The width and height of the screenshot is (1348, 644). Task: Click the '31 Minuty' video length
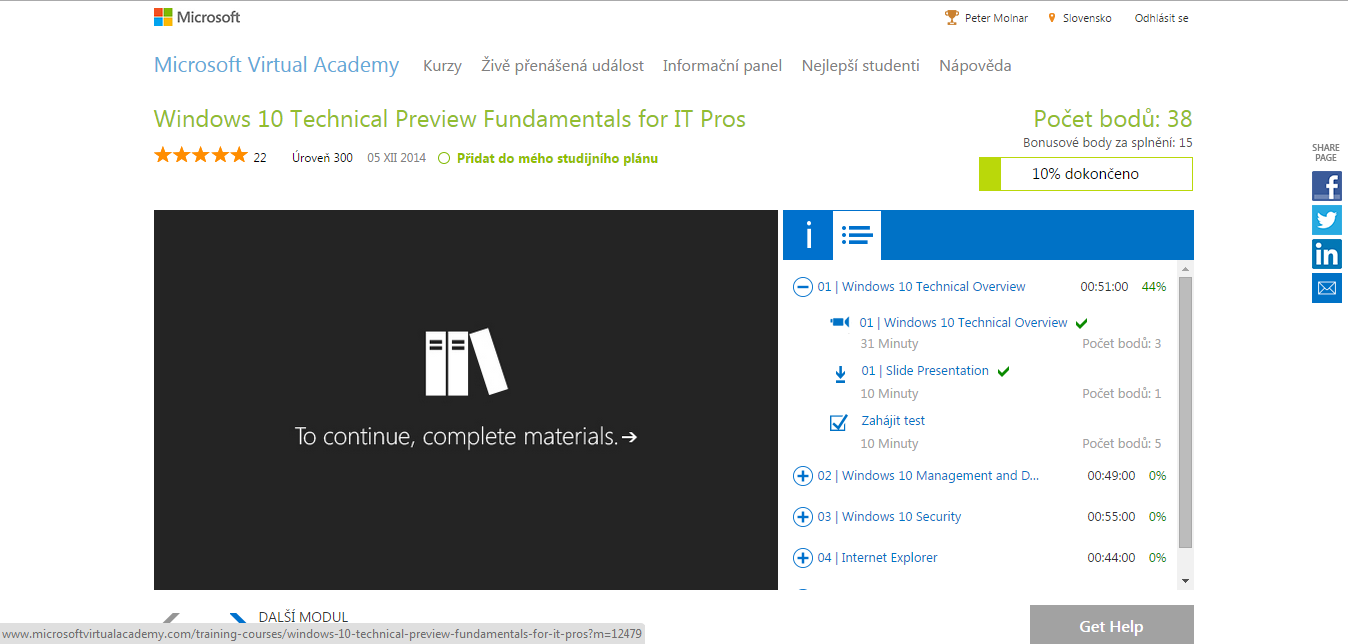(x=890, y=344)
